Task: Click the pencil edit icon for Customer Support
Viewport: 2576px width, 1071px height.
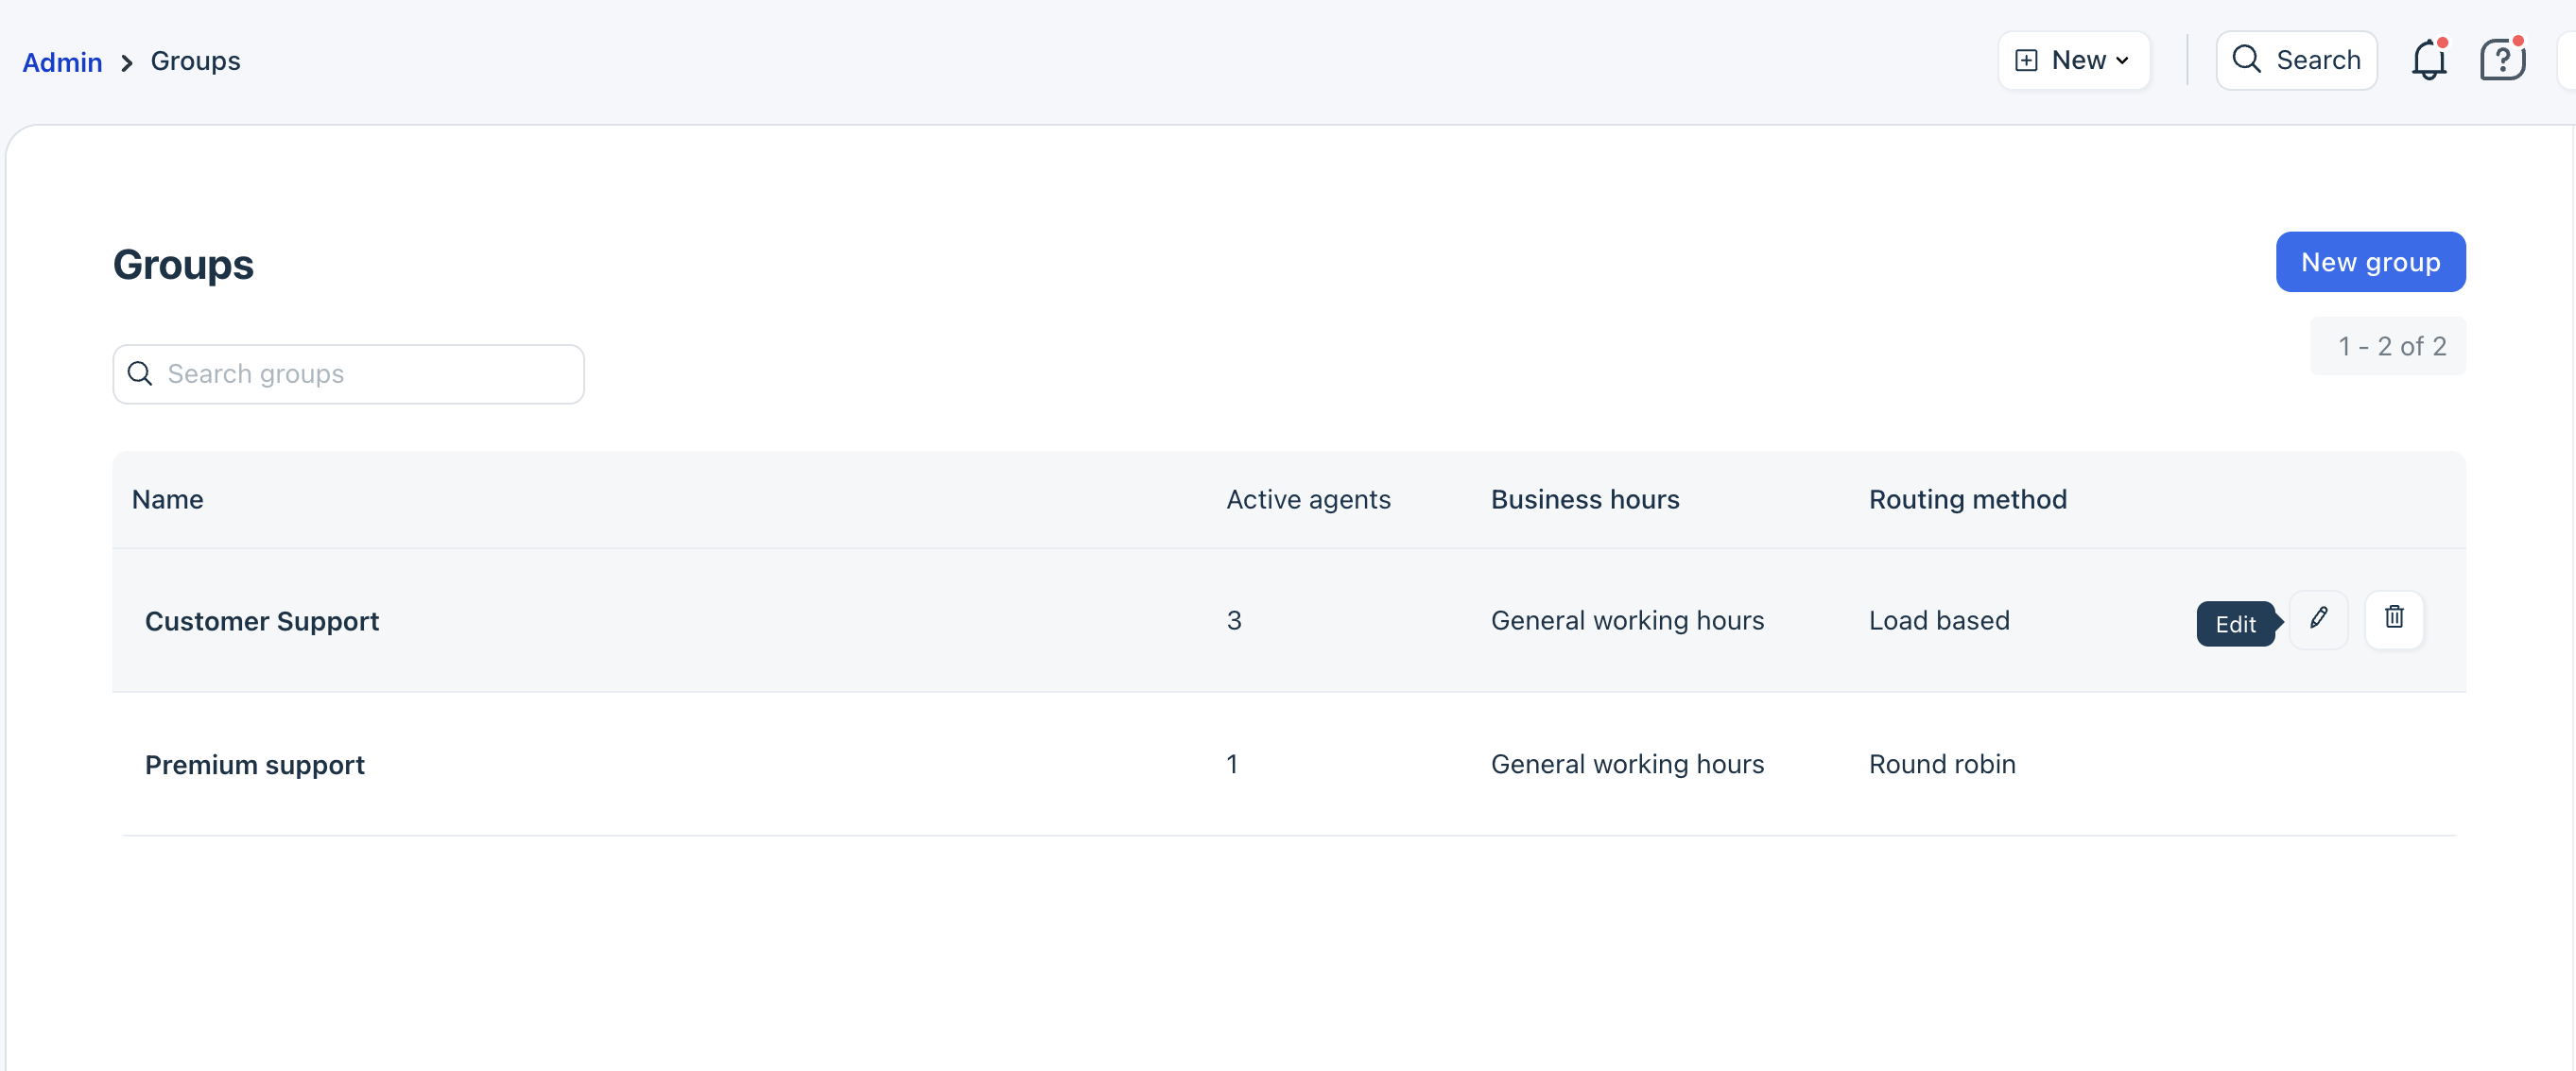Action: (2318, 619)
